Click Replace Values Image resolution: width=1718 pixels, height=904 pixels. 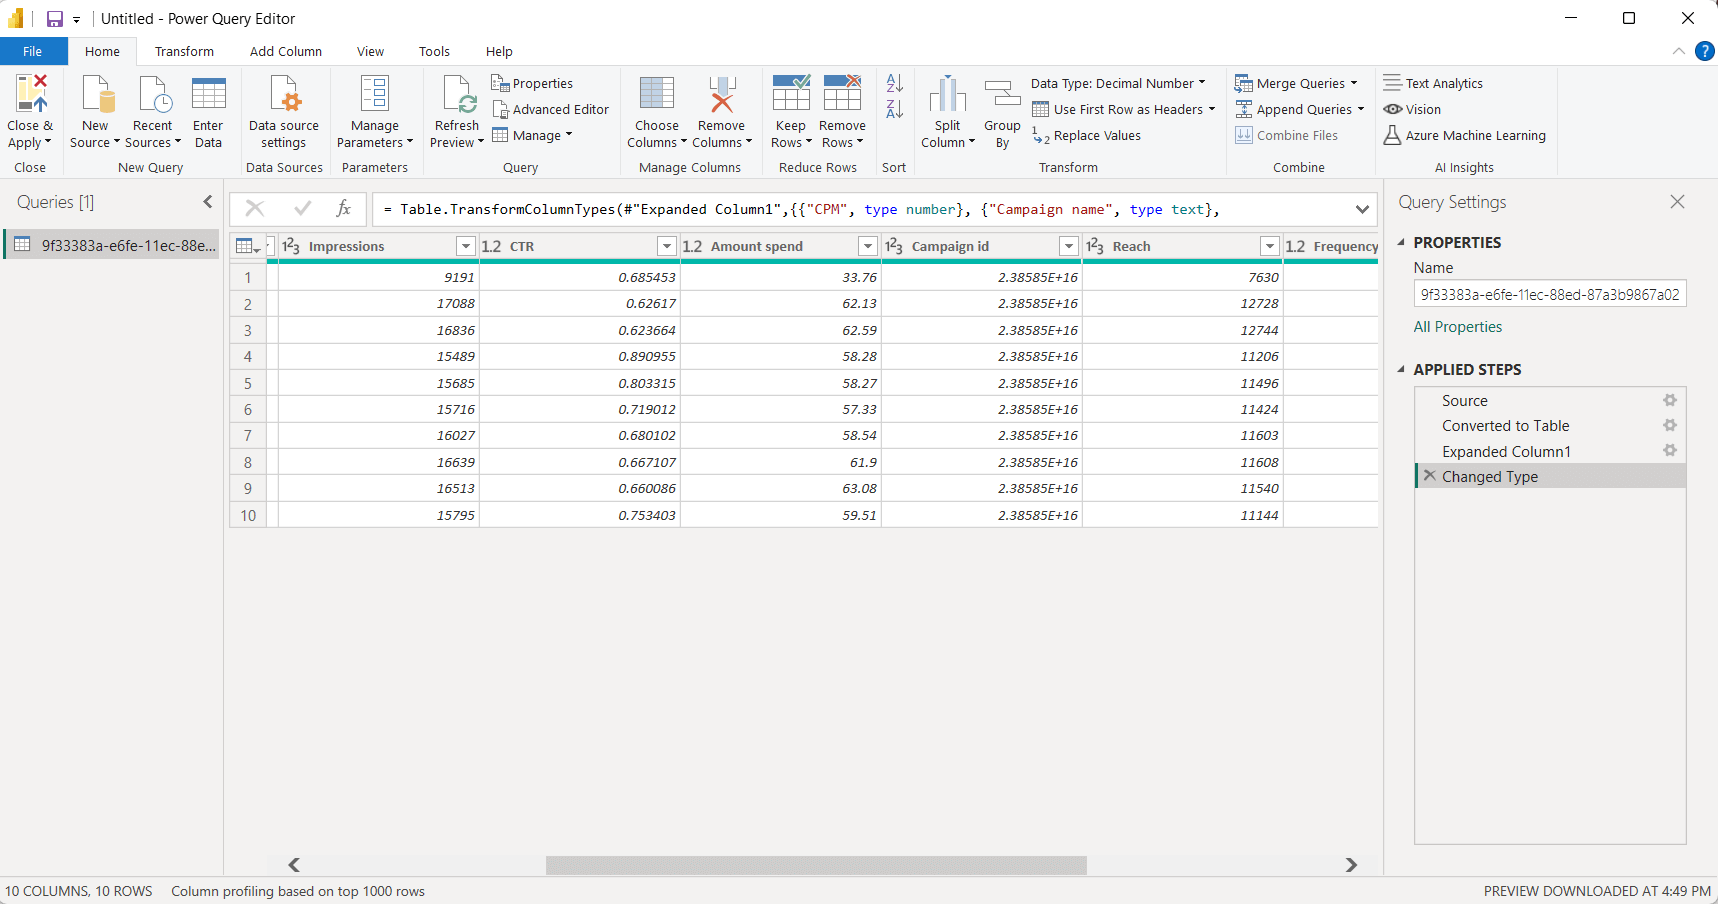pyautogui.click(x=1087, y=135)
